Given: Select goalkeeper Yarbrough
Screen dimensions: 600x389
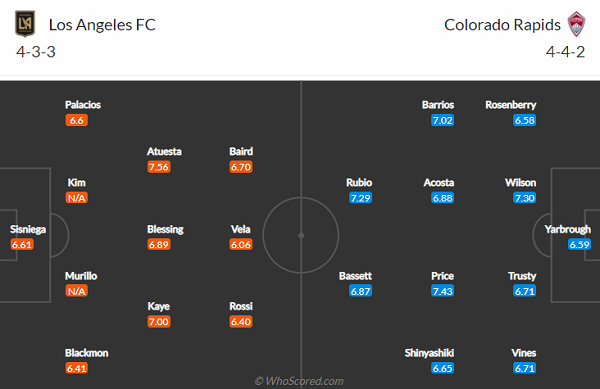Looking at the screenshot, I should pyautogui.click(x=567, y=229).
